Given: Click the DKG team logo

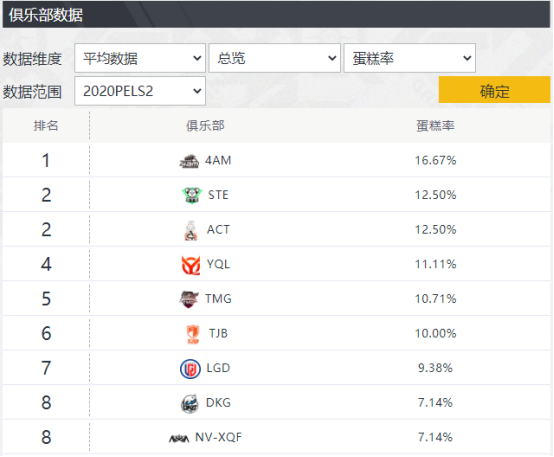Looking at the screenshot, I should tap(190, 404).
